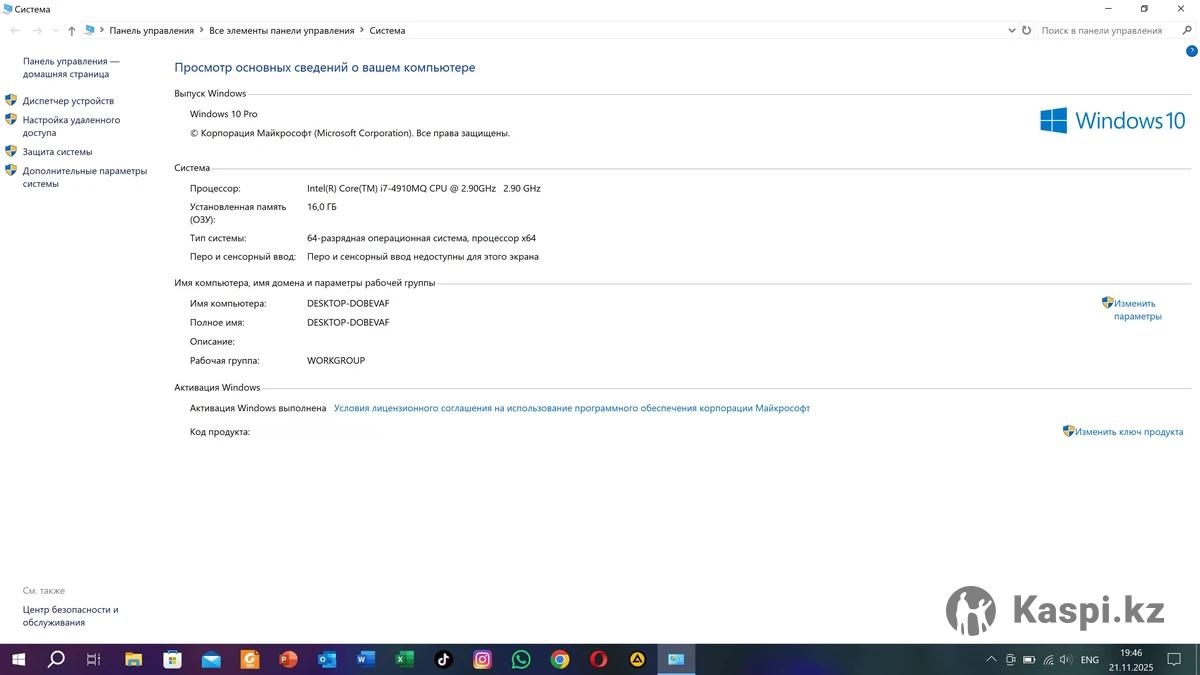Select 'Все элементы панели управления' breadcrumb
This screenshot has width=1200, height=675.
click(x=281, y=31)
